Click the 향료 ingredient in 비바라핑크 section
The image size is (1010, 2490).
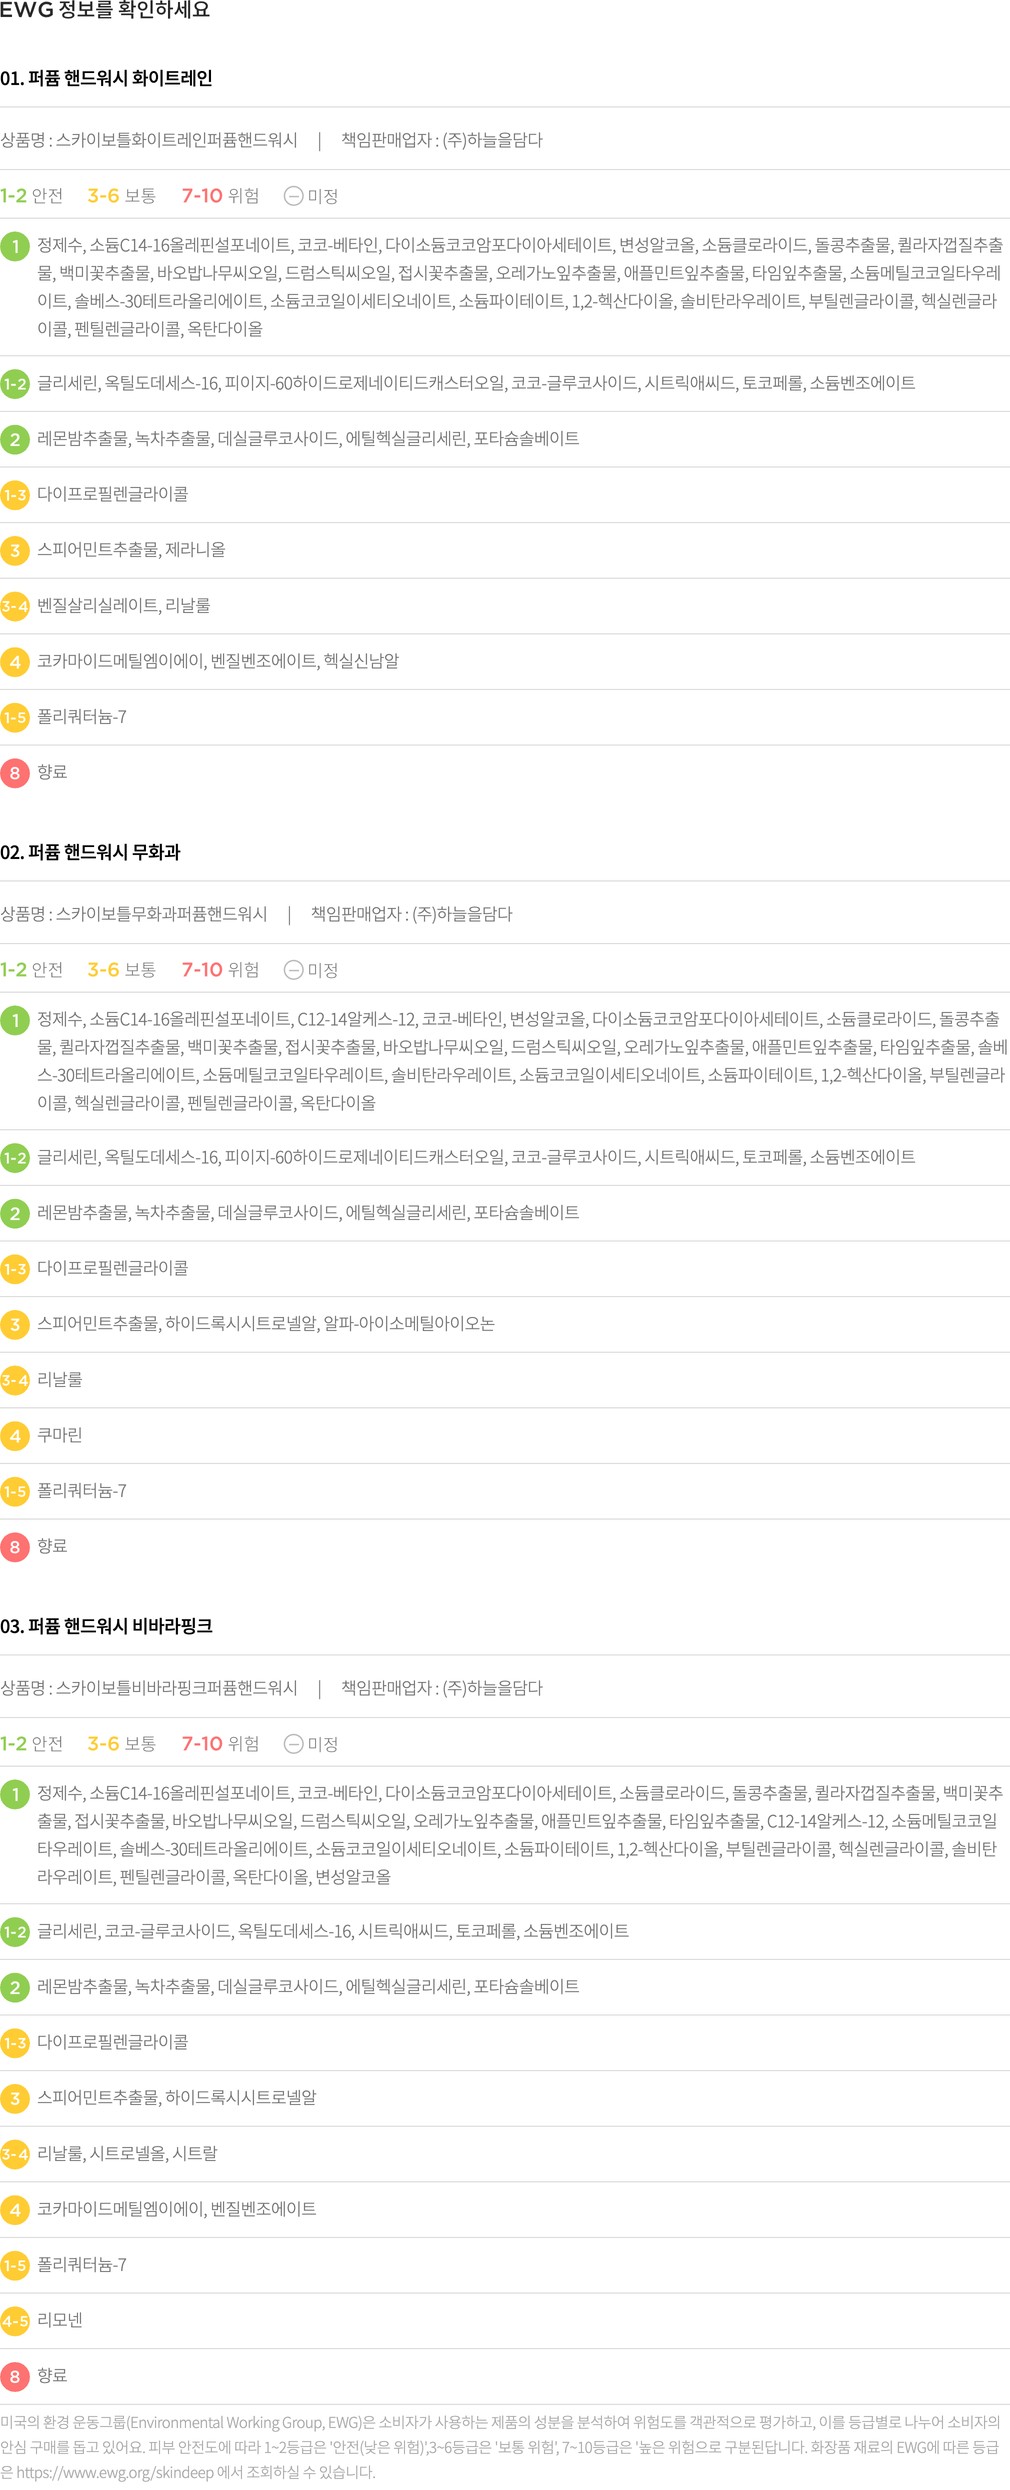tap(52, 2376)
